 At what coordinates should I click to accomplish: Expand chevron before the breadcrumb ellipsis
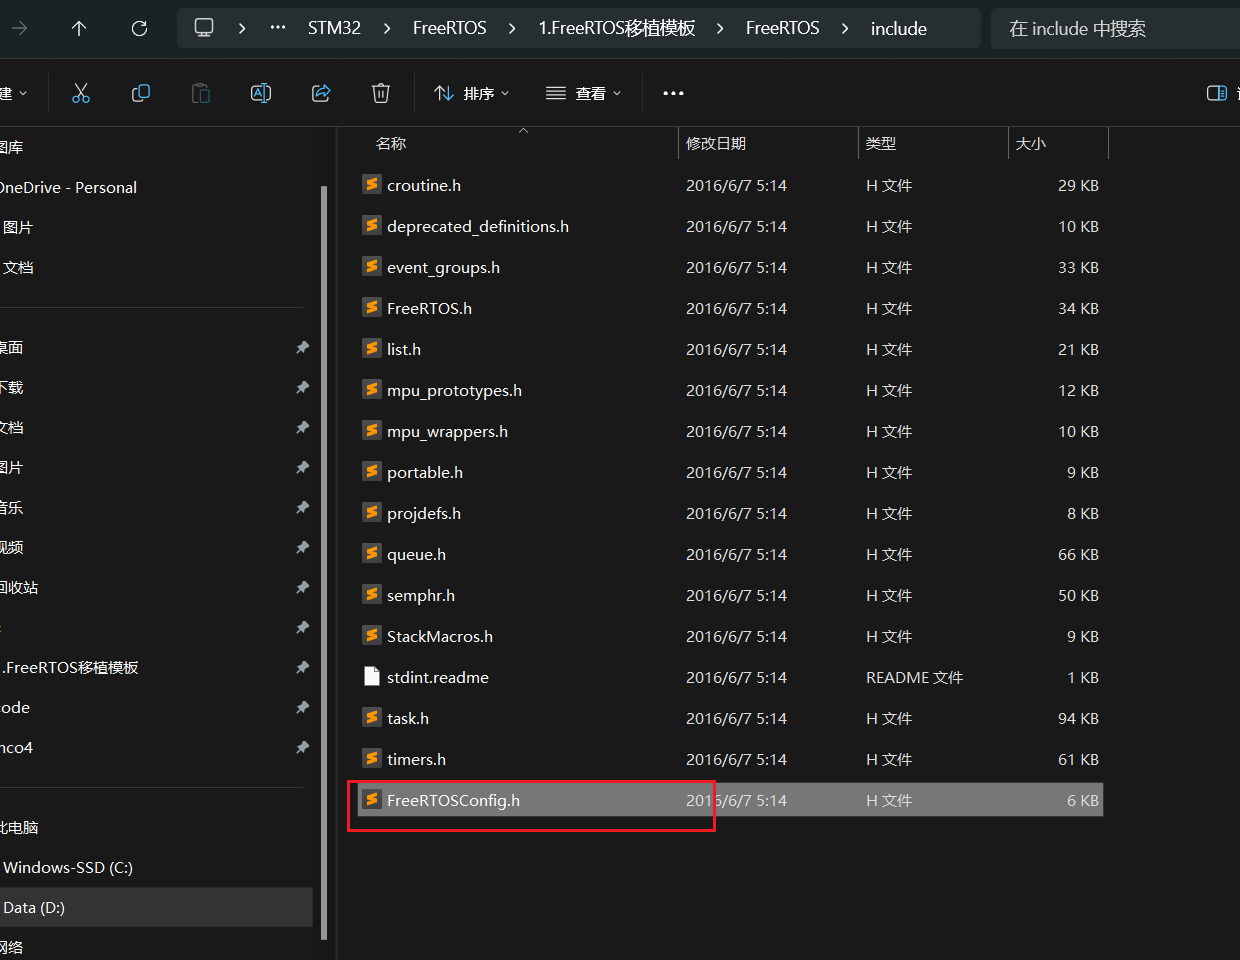[x=242, y=28]
